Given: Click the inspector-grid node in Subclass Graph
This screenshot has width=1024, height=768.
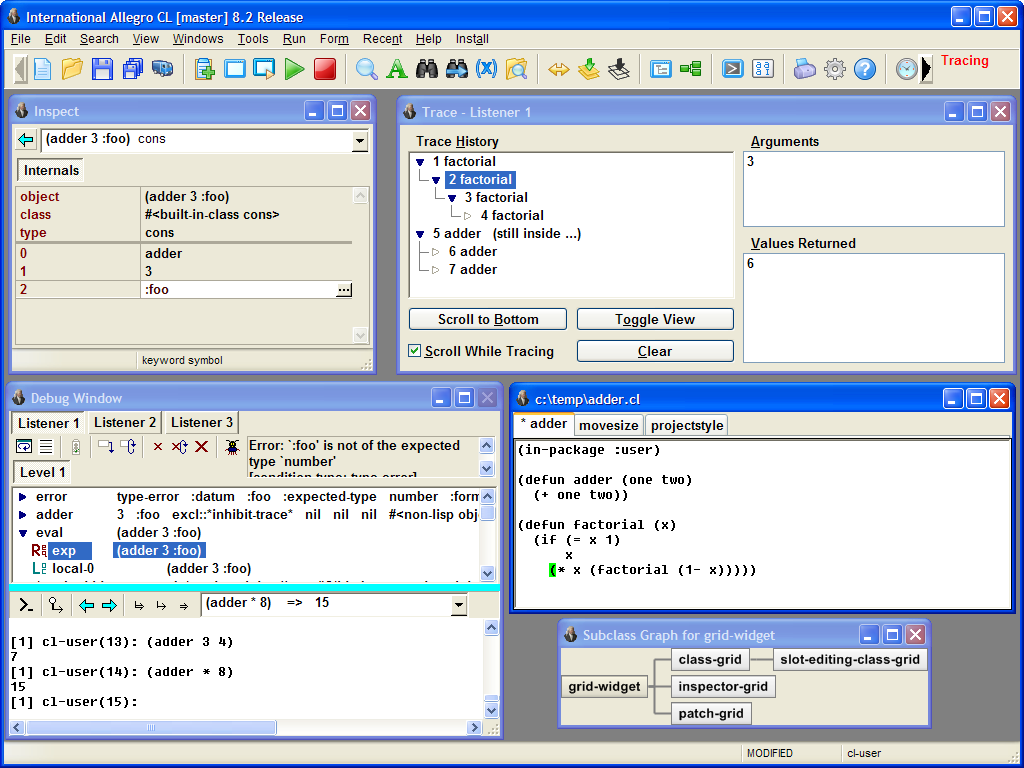Looking at the screenshot, I should coord(723,686).
